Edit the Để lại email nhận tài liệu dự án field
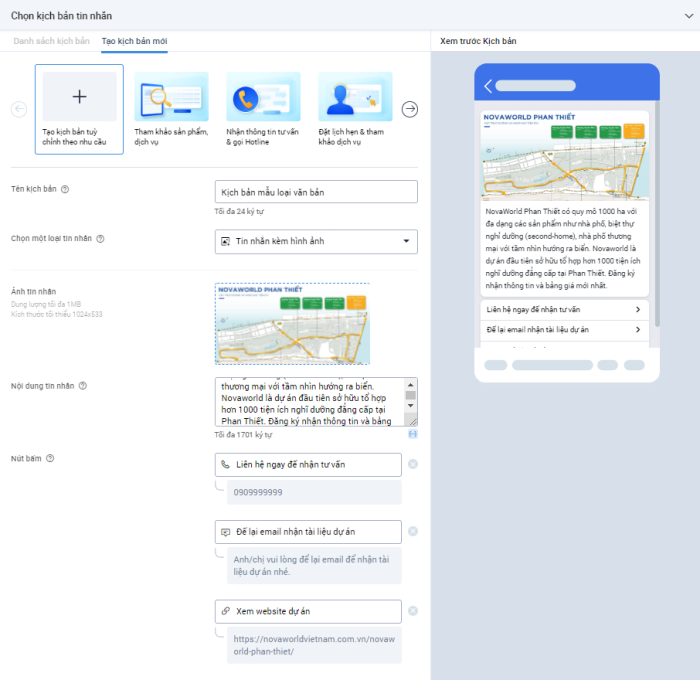Screen dimensions: 700x680 (308, 532)
